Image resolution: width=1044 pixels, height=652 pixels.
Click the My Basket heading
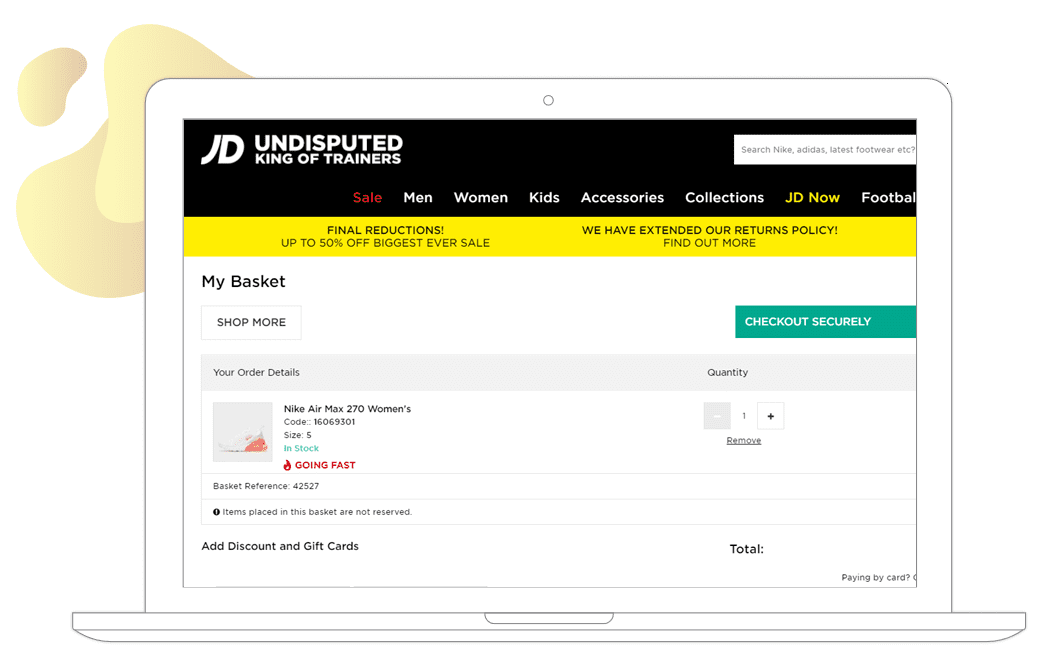tap(244, 282)
